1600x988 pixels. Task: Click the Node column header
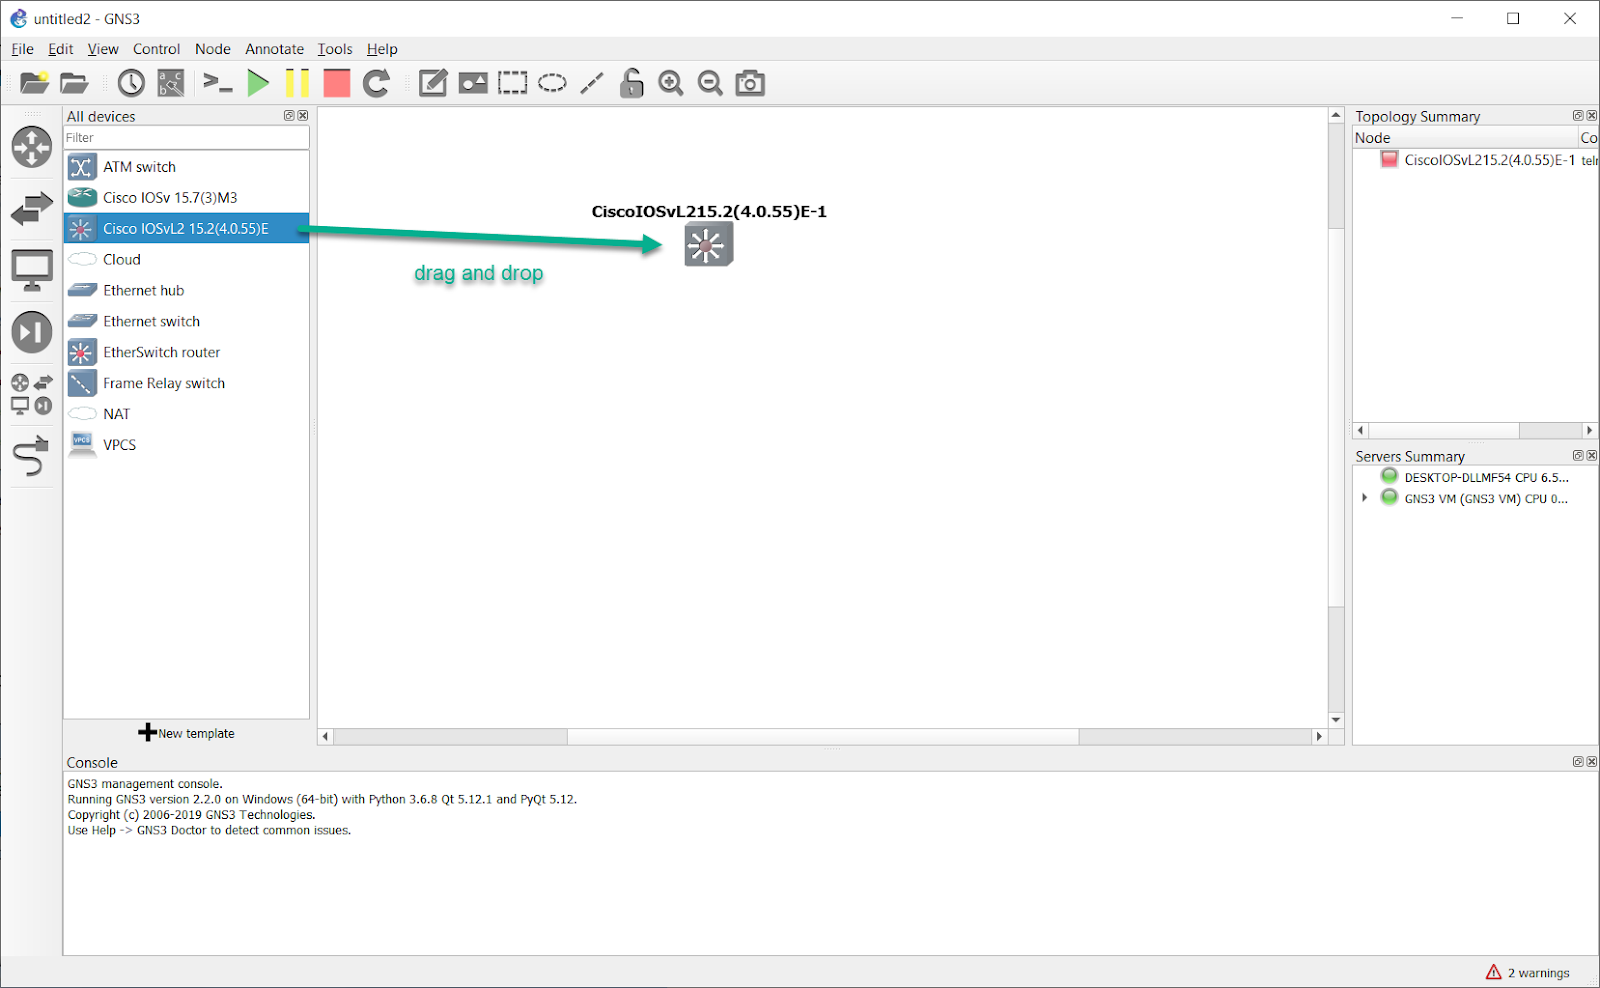(x=1465, y=138)
